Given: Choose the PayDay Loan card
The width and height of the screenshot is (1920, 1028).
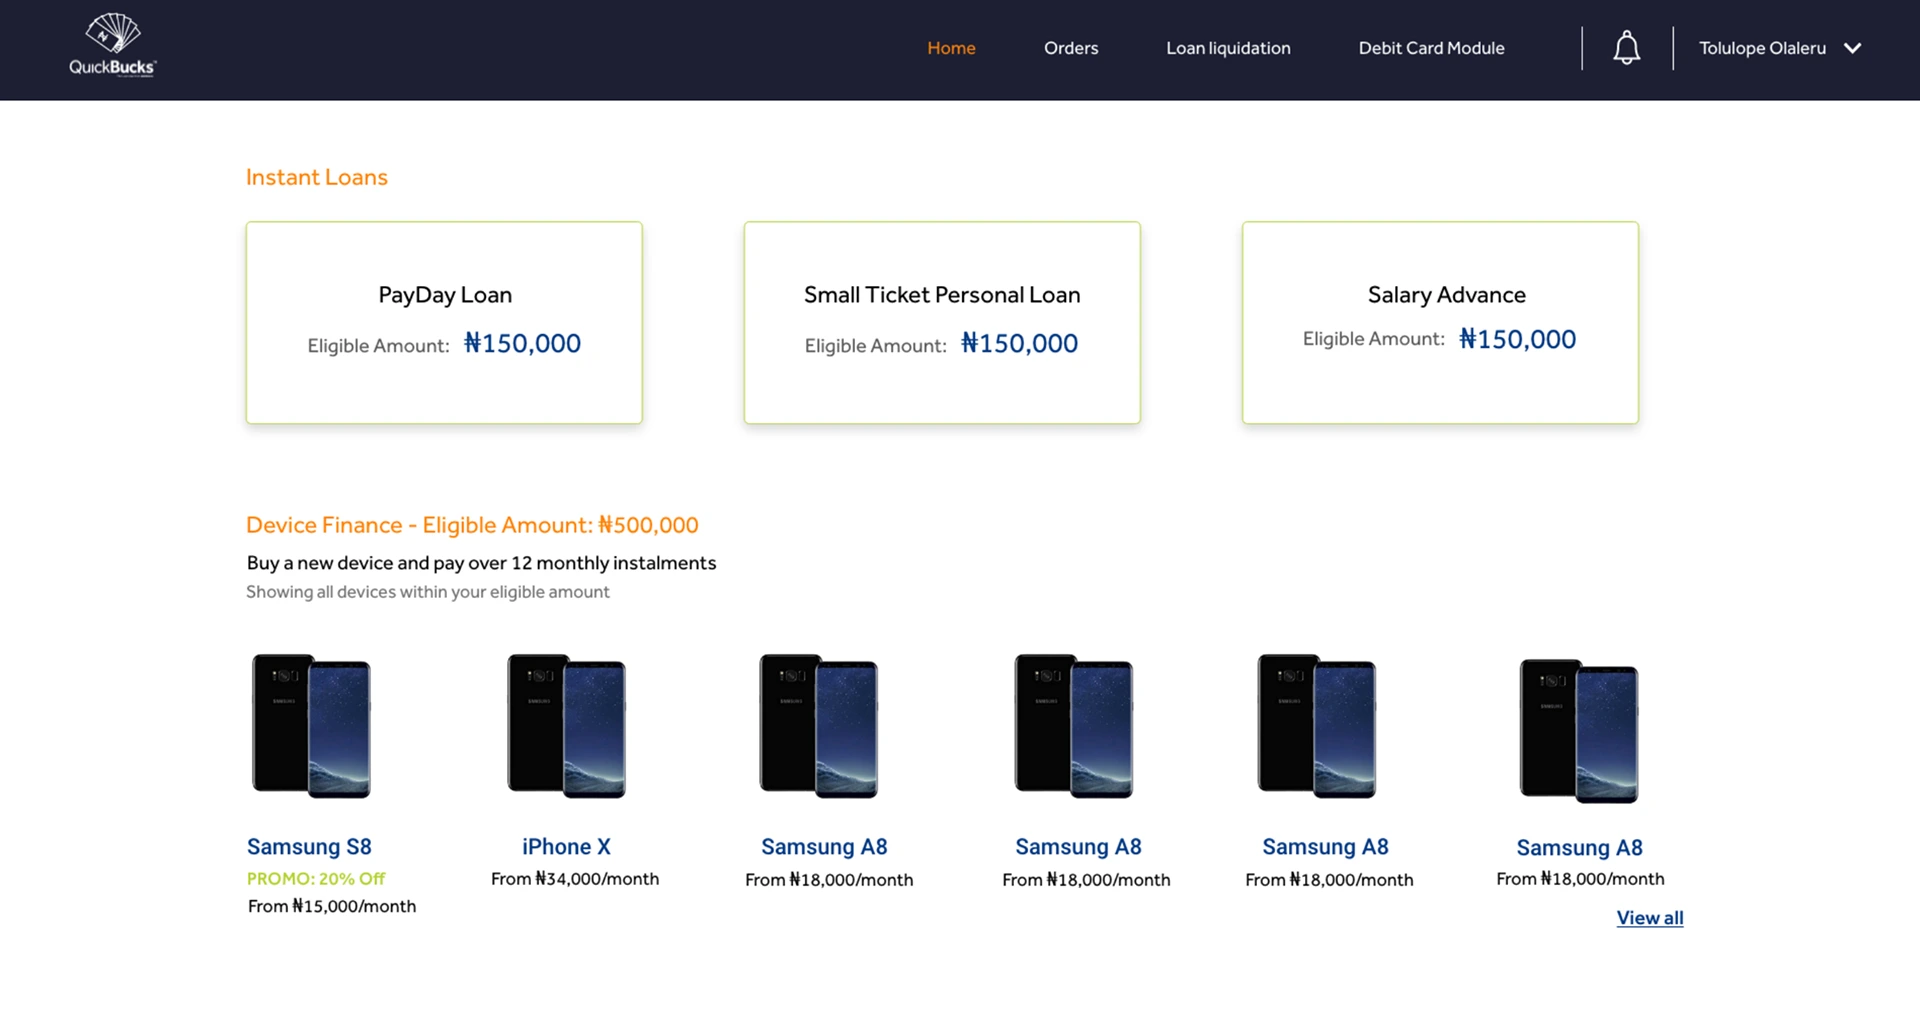Looking at the screenshot, I should tap(444, 323).
